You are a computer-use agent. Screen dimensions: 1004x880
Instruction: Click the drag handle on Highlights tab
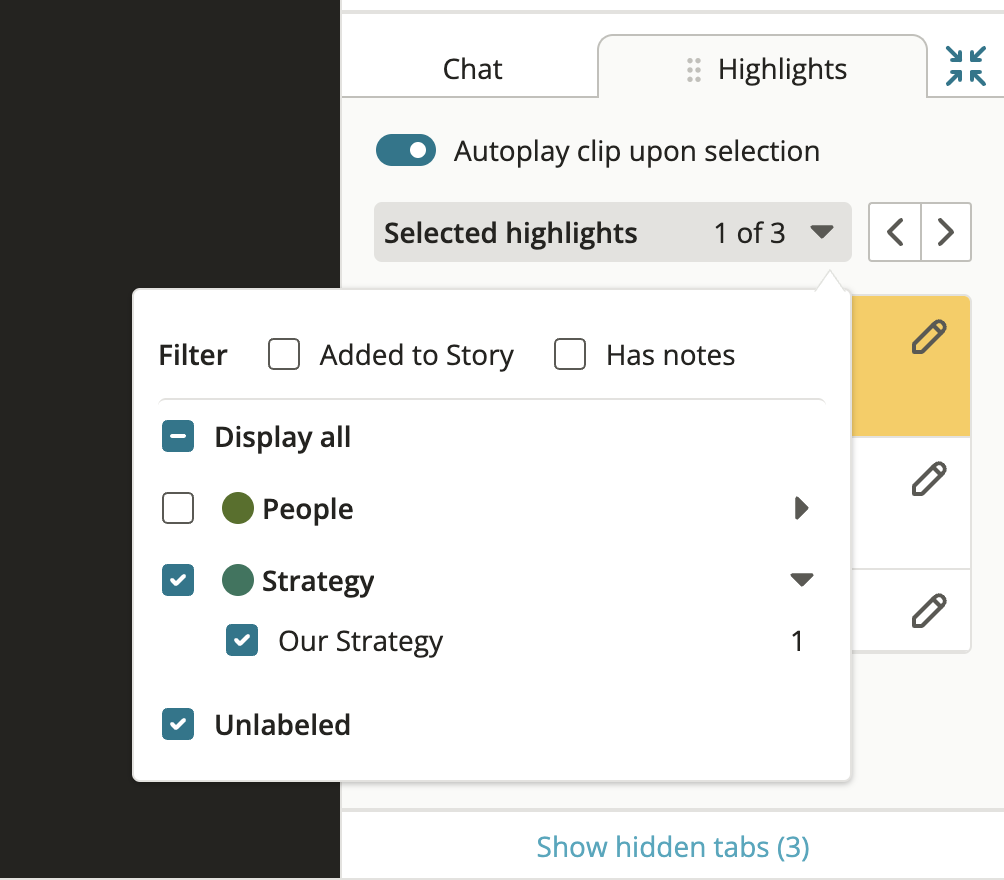pyautogui.click(x=693, y=70)
